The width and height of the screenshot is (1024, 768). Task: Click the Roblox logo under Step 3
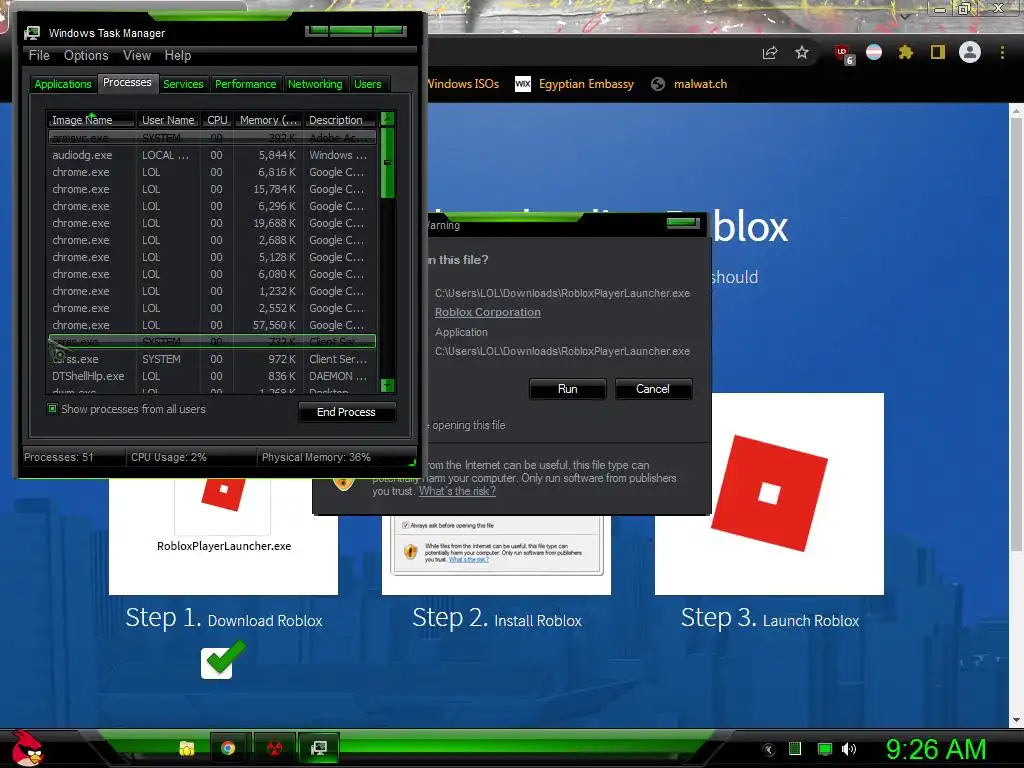tap(769, 493)
